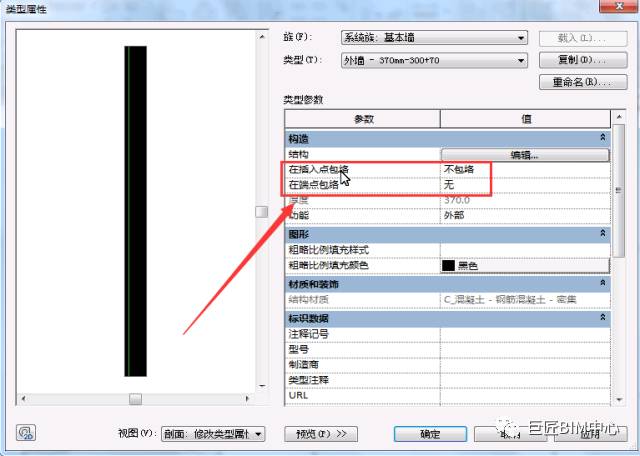This screenshot has height=456, width=640.
Task: Select the 不包络 value cell
Action: [525, 169]
